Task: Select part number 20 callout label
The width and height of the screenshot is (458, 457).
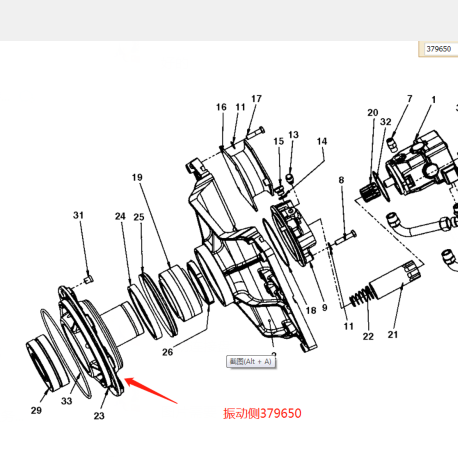Action: coord(373,113)
